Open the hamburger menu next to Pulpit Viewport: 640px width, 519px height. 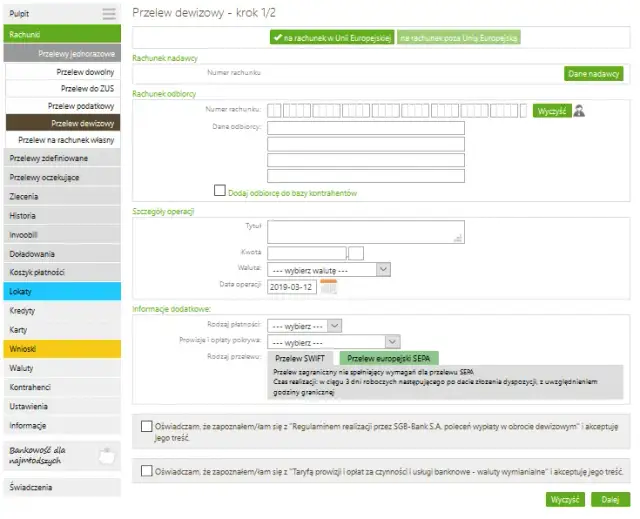click(x=109, y=14)
